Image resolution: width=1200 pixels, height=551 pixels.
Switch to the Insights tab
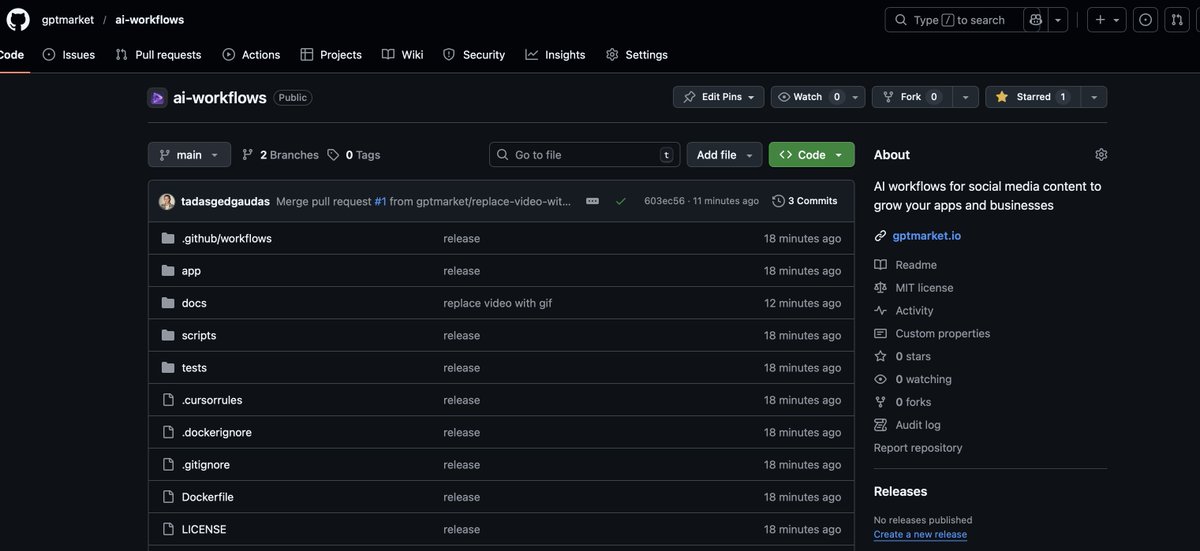pyautogui.click(x=555, y=55)
